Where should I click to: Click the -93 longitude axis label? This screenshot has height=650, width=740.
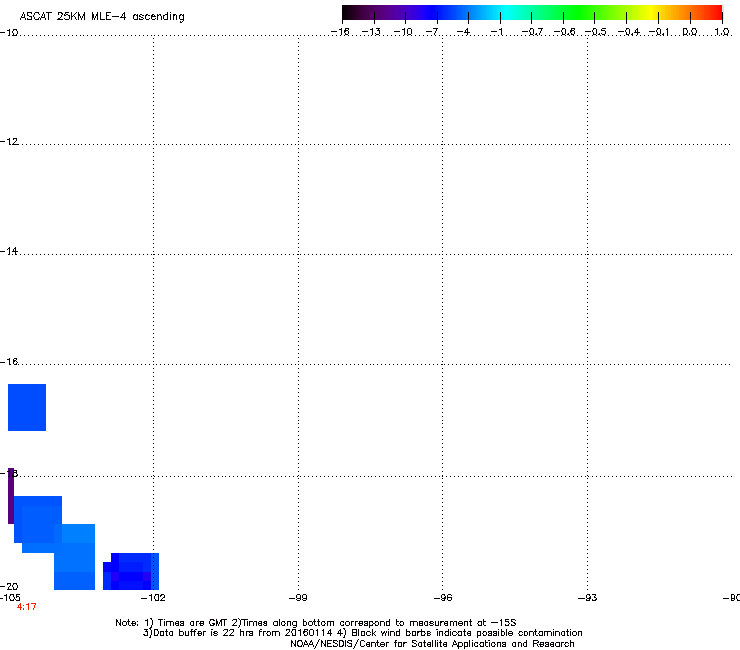click(x=588, y=598)
